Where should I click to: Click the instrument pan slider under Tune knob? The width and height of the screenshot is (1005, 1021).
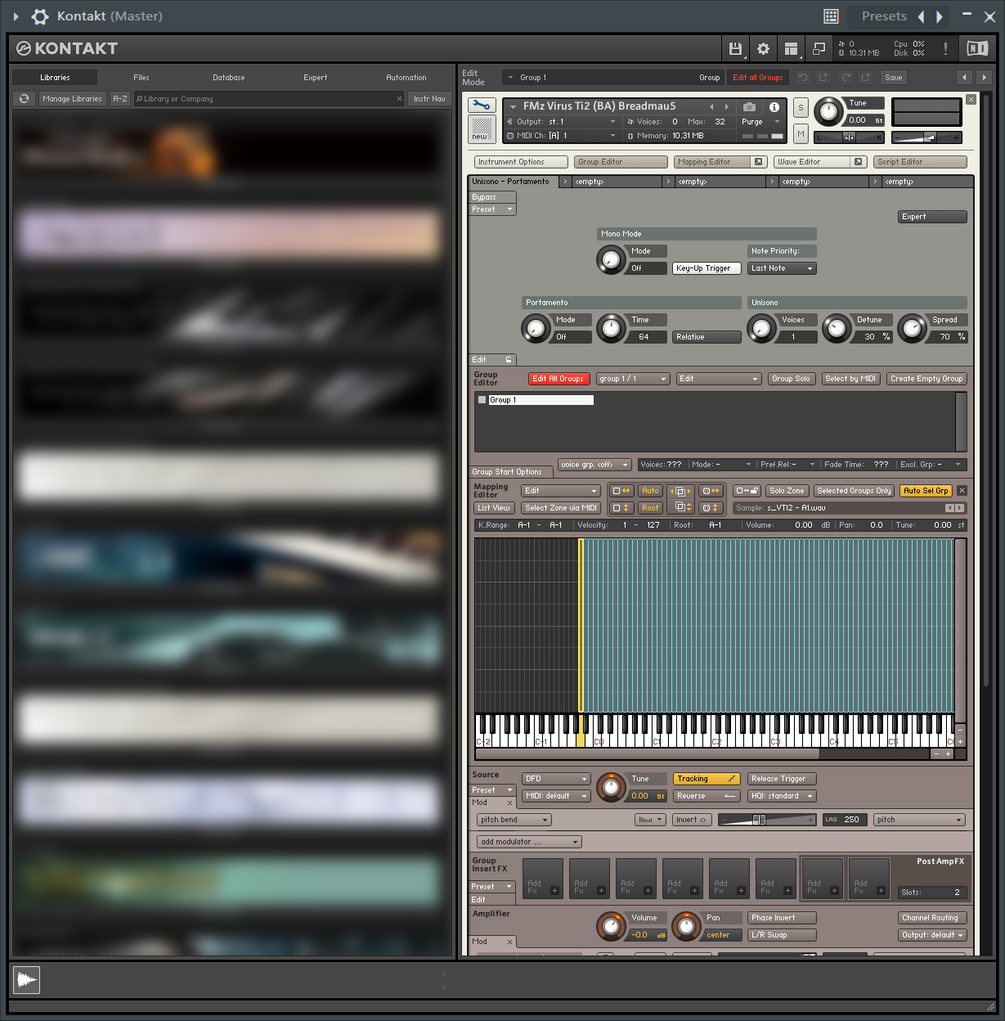[x=849, y=137]
